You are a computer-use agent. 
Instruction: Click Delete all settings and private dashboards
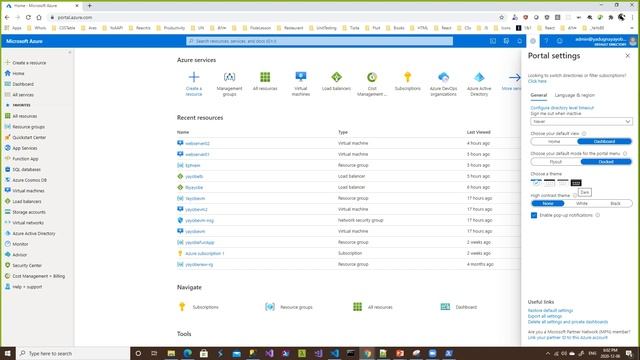(568, 322)
